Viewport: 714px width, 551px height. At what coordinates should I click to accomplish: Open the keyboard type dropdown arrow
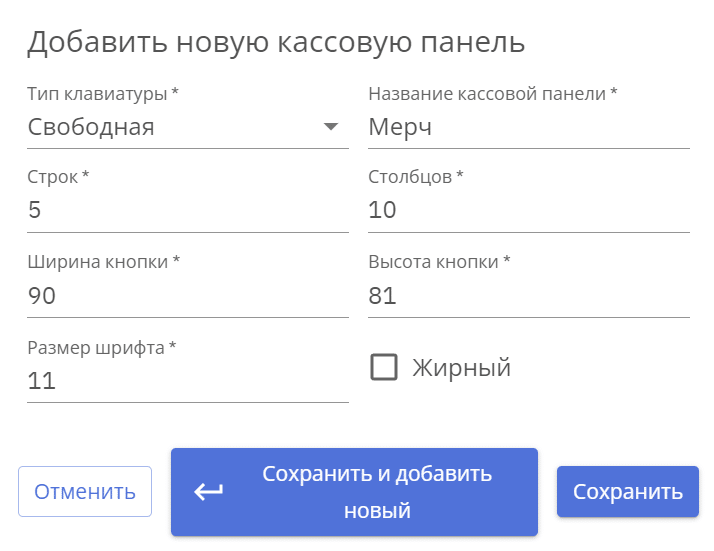(x=331, y=127)
